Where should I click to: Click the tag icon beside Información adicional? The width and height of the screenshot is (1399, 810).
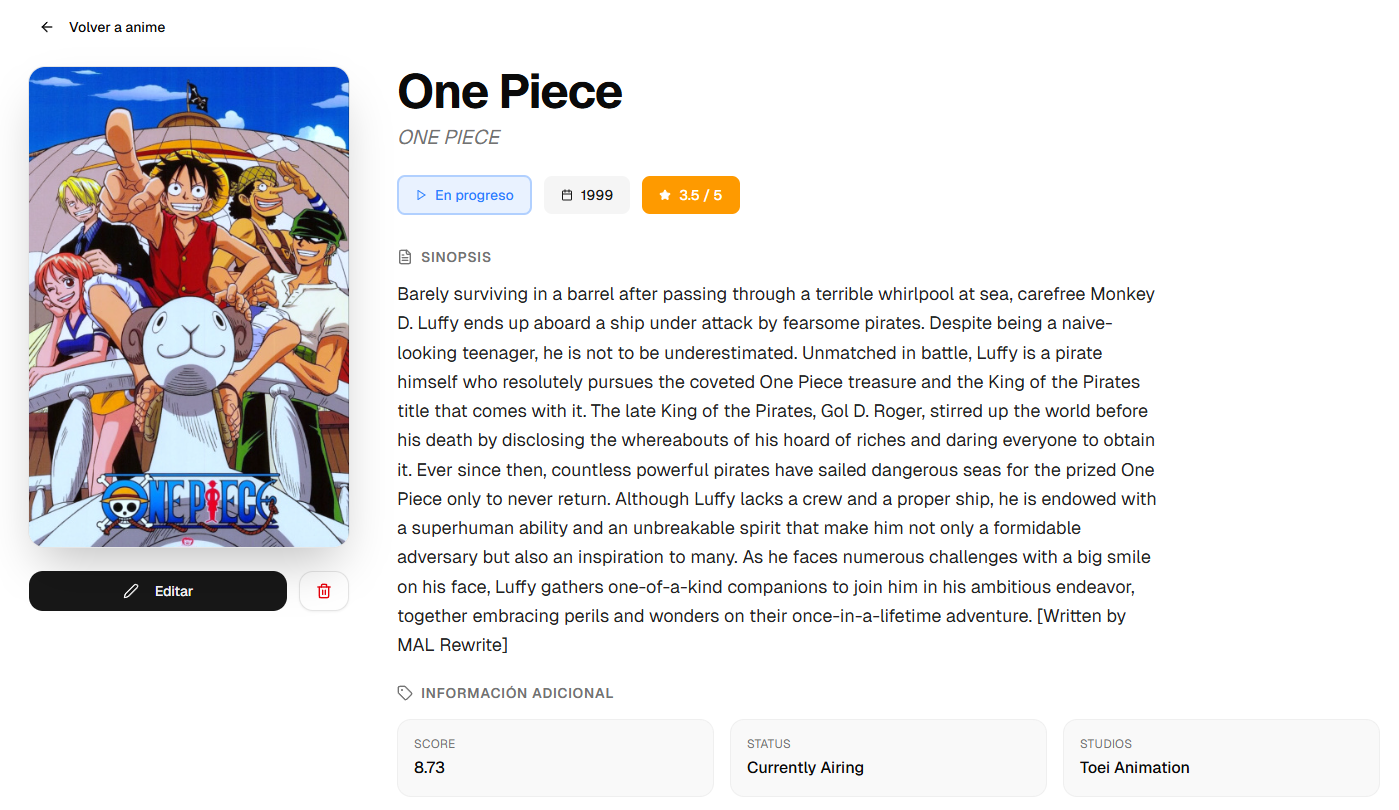[x=405, y=693]
